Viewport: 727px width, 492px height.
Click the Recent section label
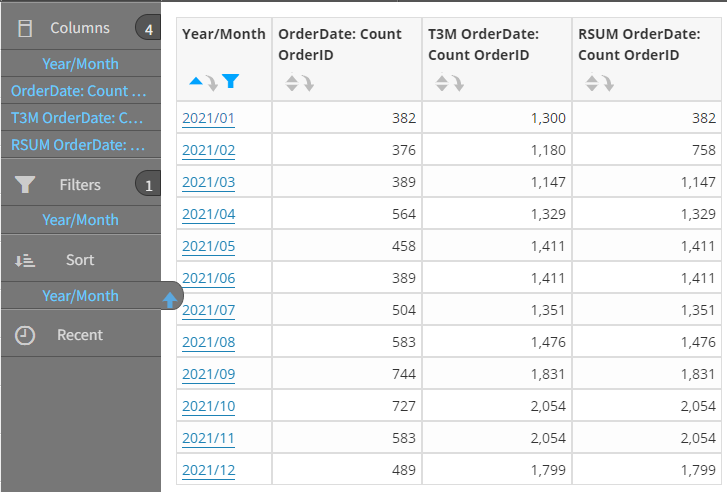click(x=80, y=335)
